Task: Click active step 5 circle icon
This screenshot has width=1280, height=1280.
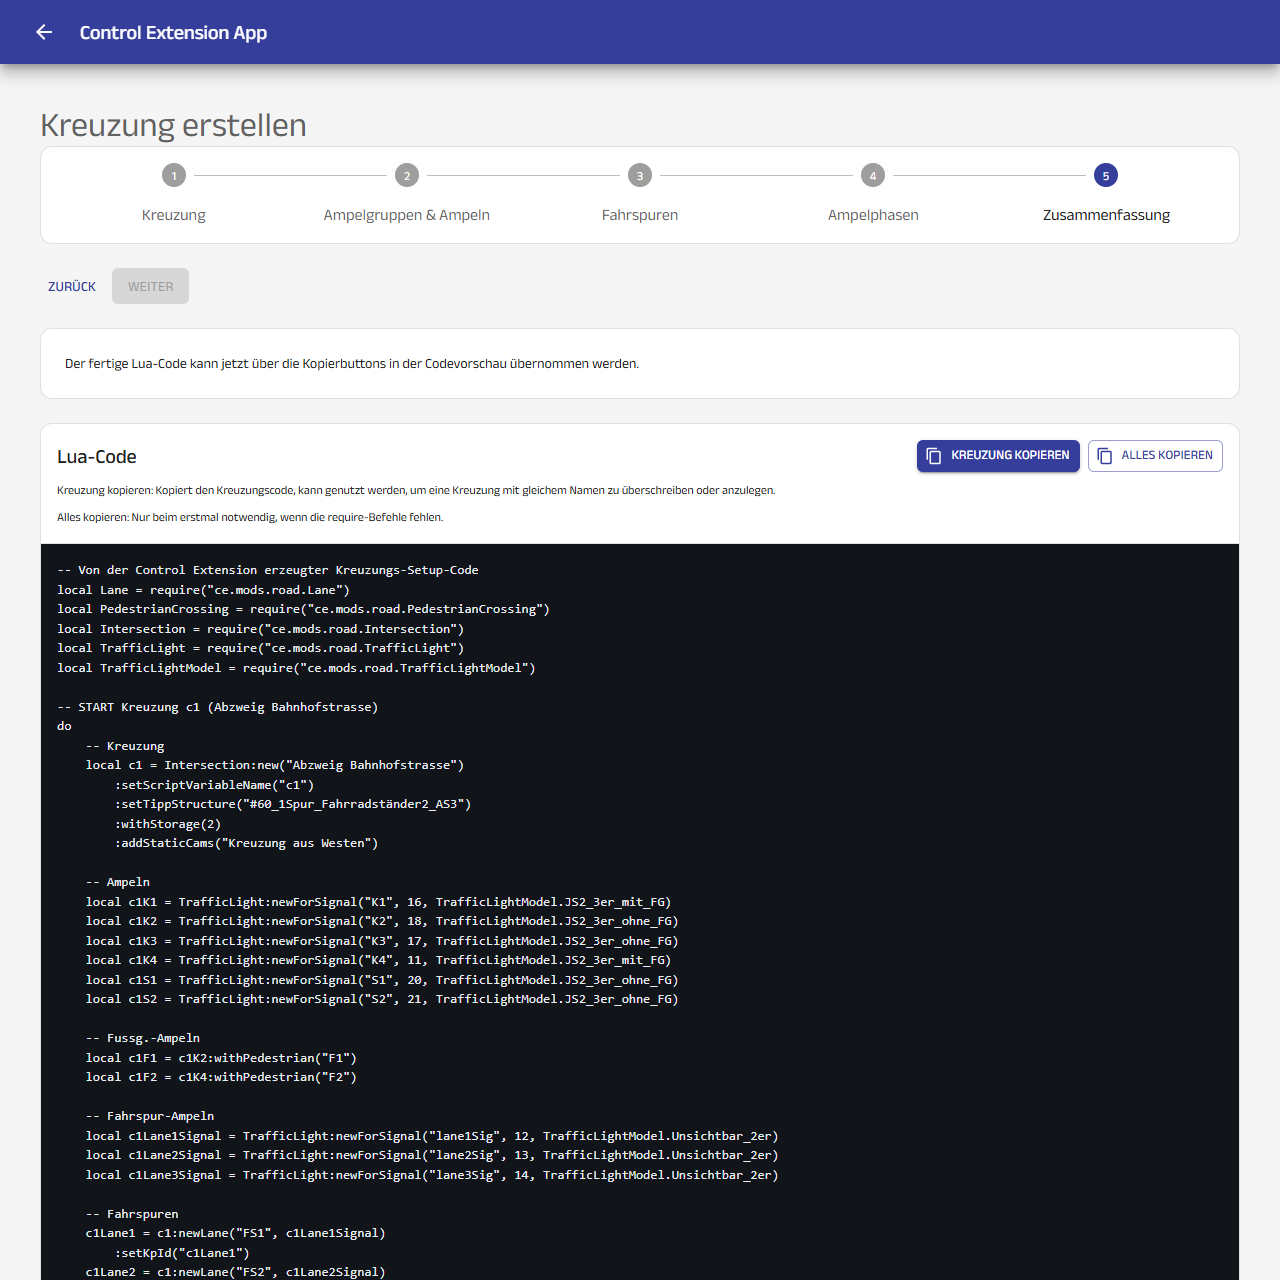Action: (x=1106, y=176)
